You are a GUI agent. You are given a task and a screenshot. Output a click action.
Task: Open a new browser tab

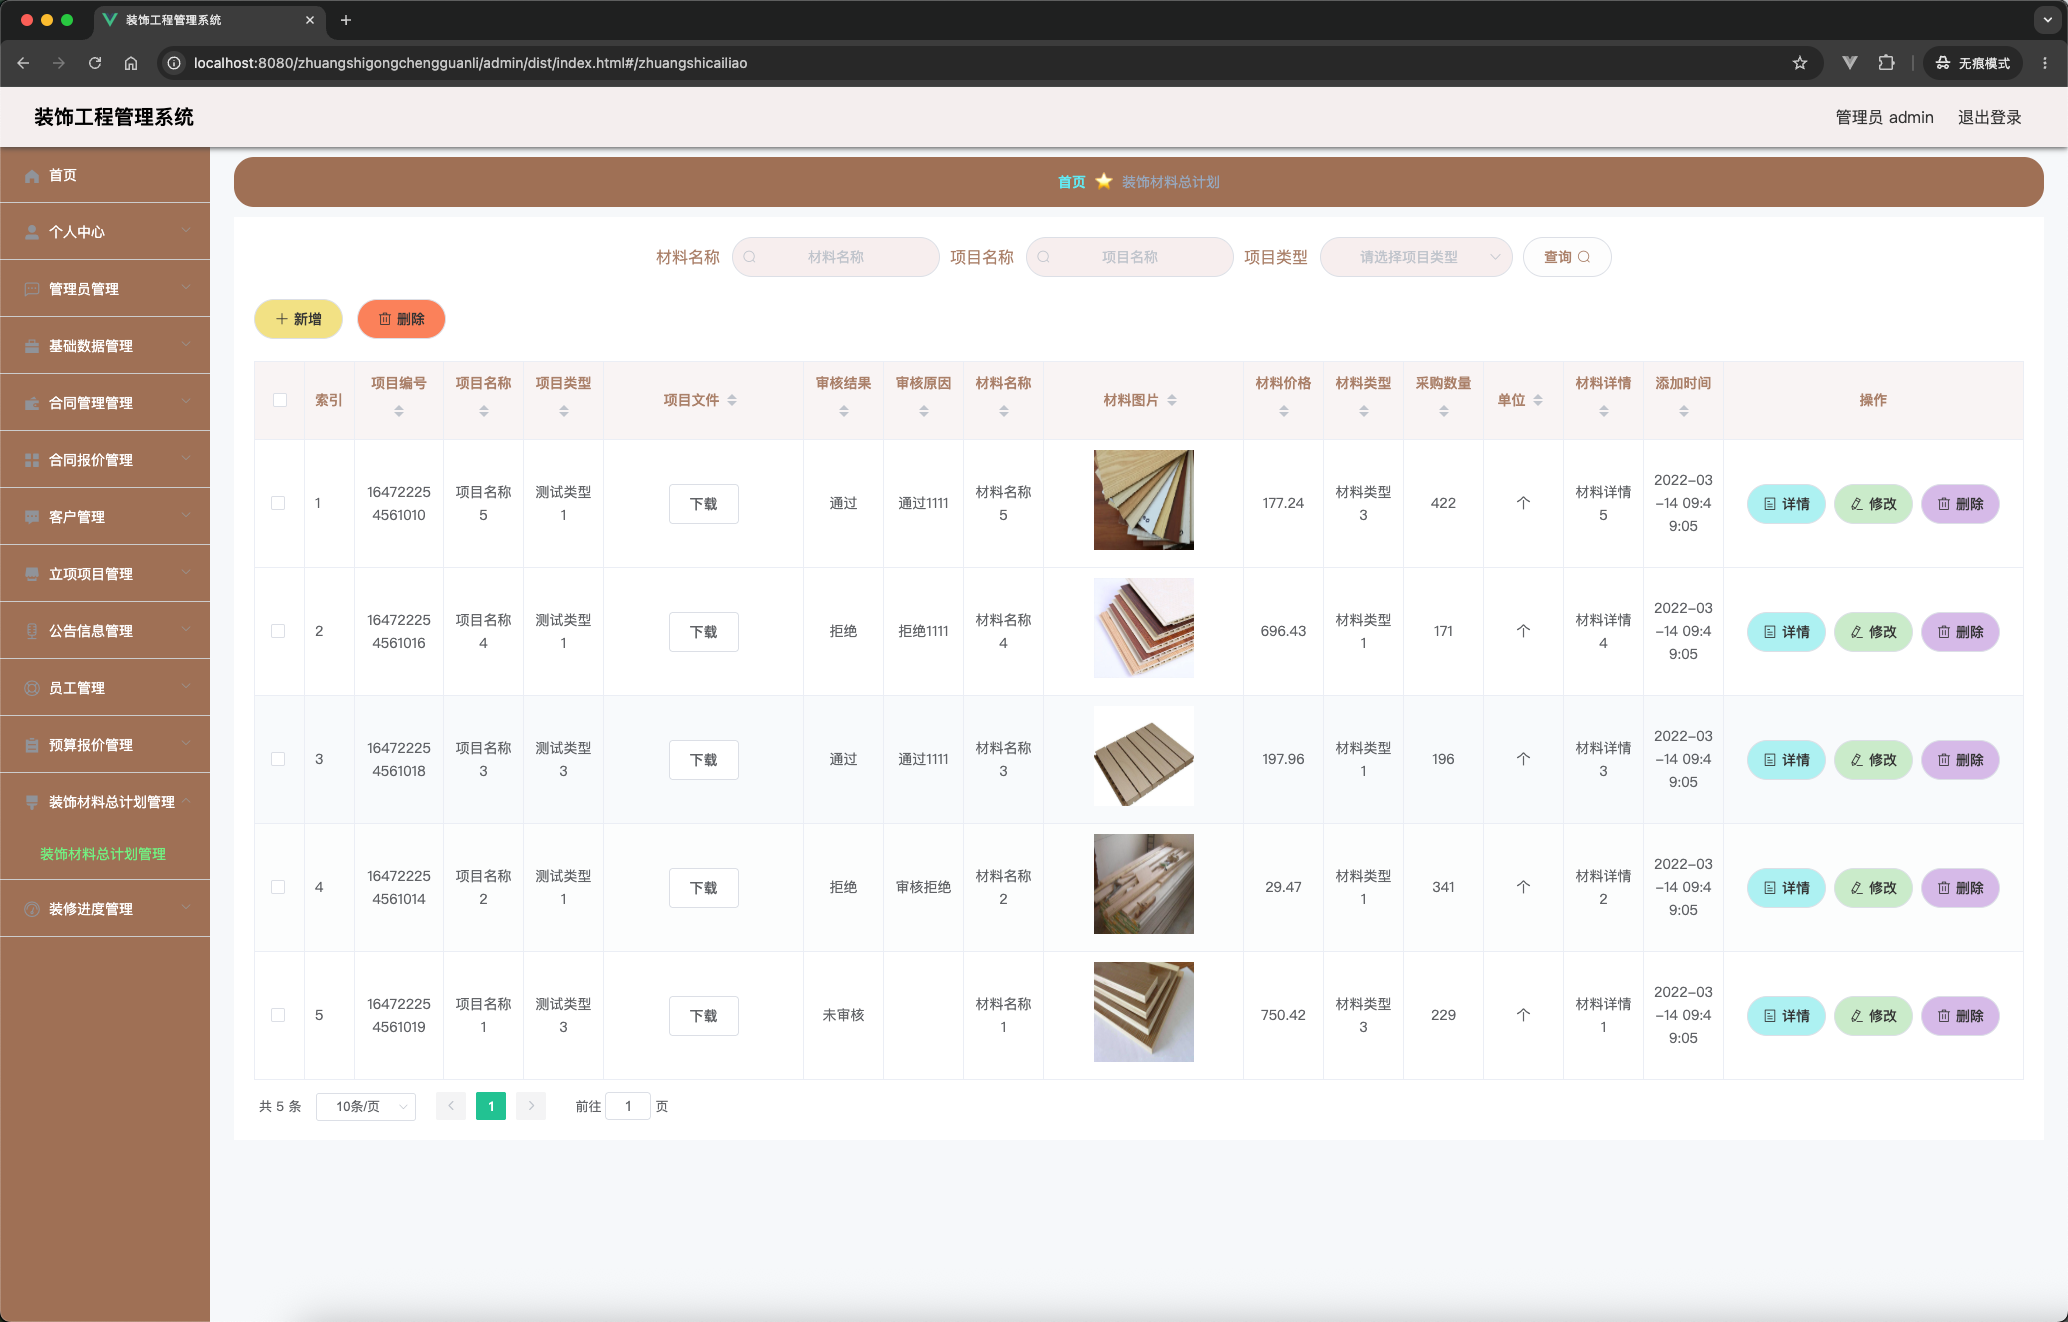(x=346, y=20)
